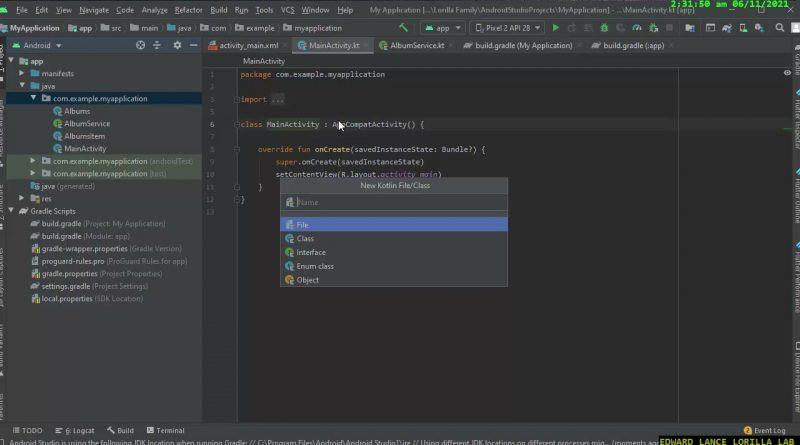The image size is (800, 445).
Task: Select Object option in dialog
Action: click(x=394, y=280)
